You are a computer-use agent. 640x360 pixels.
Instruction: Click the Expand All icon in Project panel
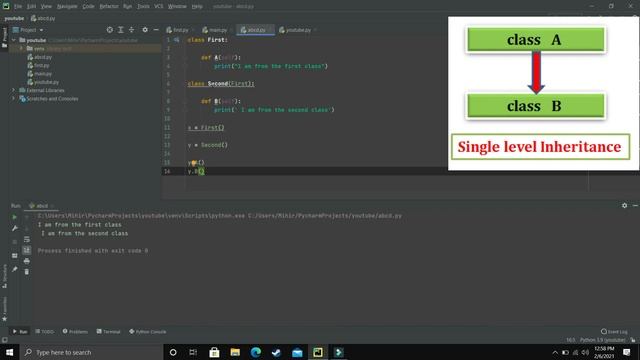click(x=121, y=30)
